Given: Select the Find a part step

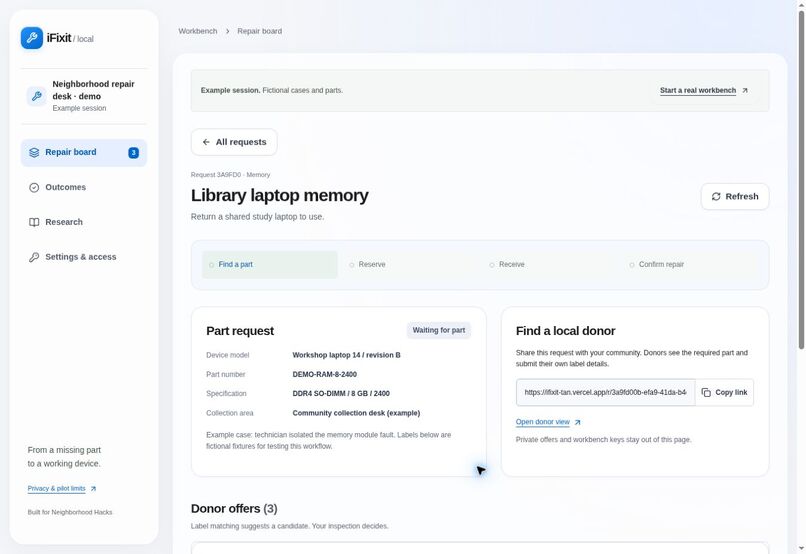Looking at the screenshot, I should pyautogui.click(x=270, y=265).
